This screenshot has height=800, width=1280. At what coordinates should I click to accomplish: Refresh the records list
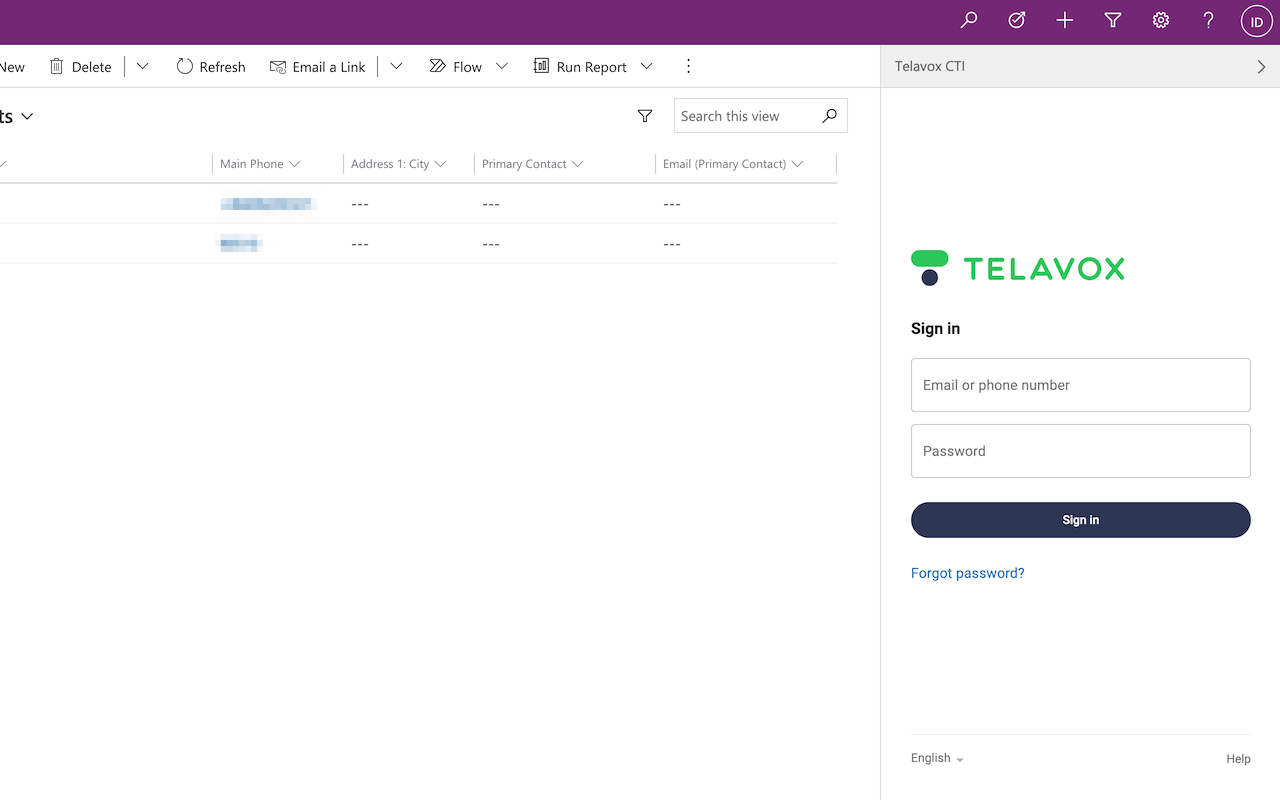[210, 66]
